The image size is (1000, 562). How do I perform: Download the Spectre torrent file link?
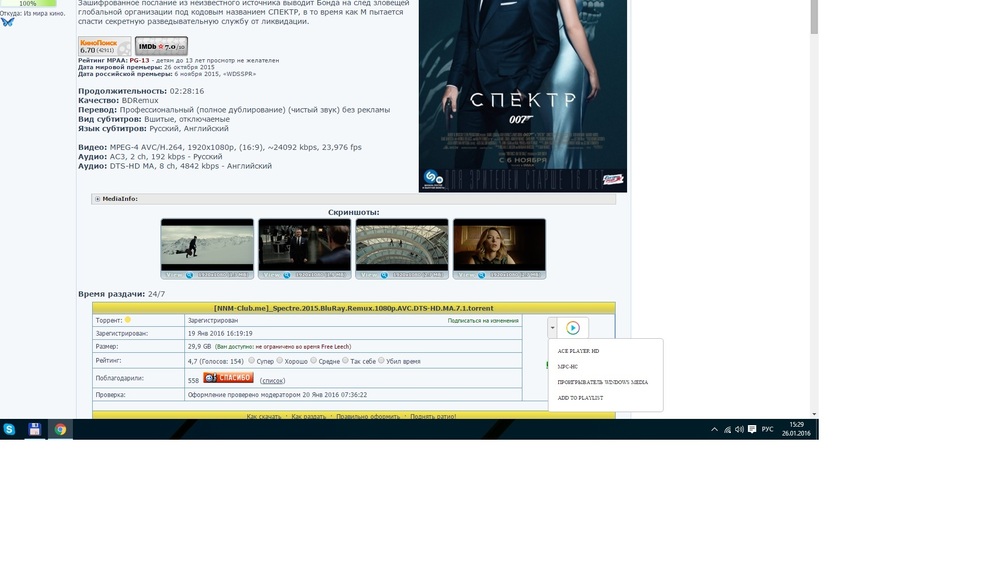pos(353,308)
